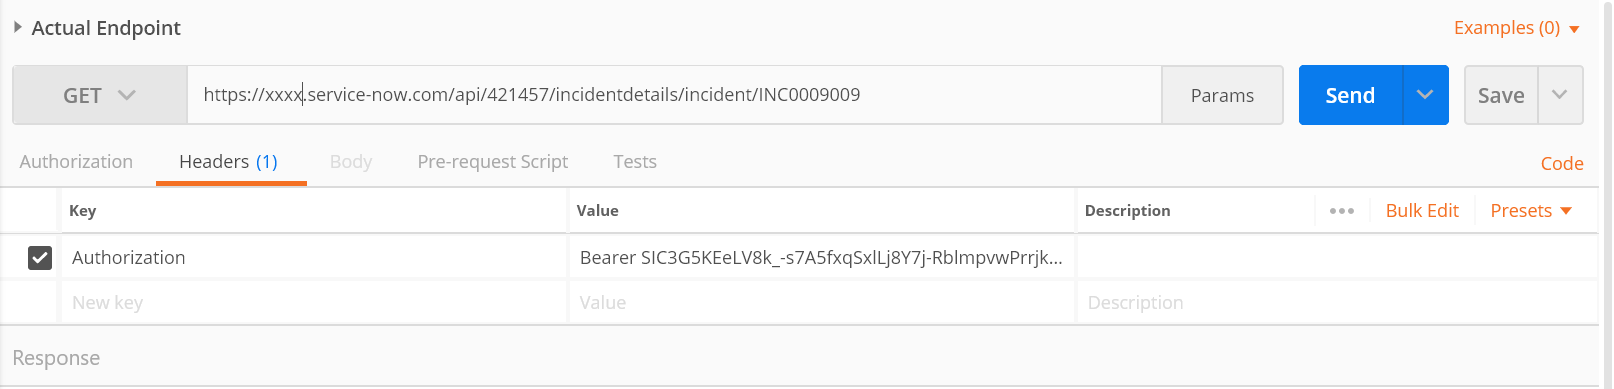
Task: Send the request
Action: click(1350, 95)
